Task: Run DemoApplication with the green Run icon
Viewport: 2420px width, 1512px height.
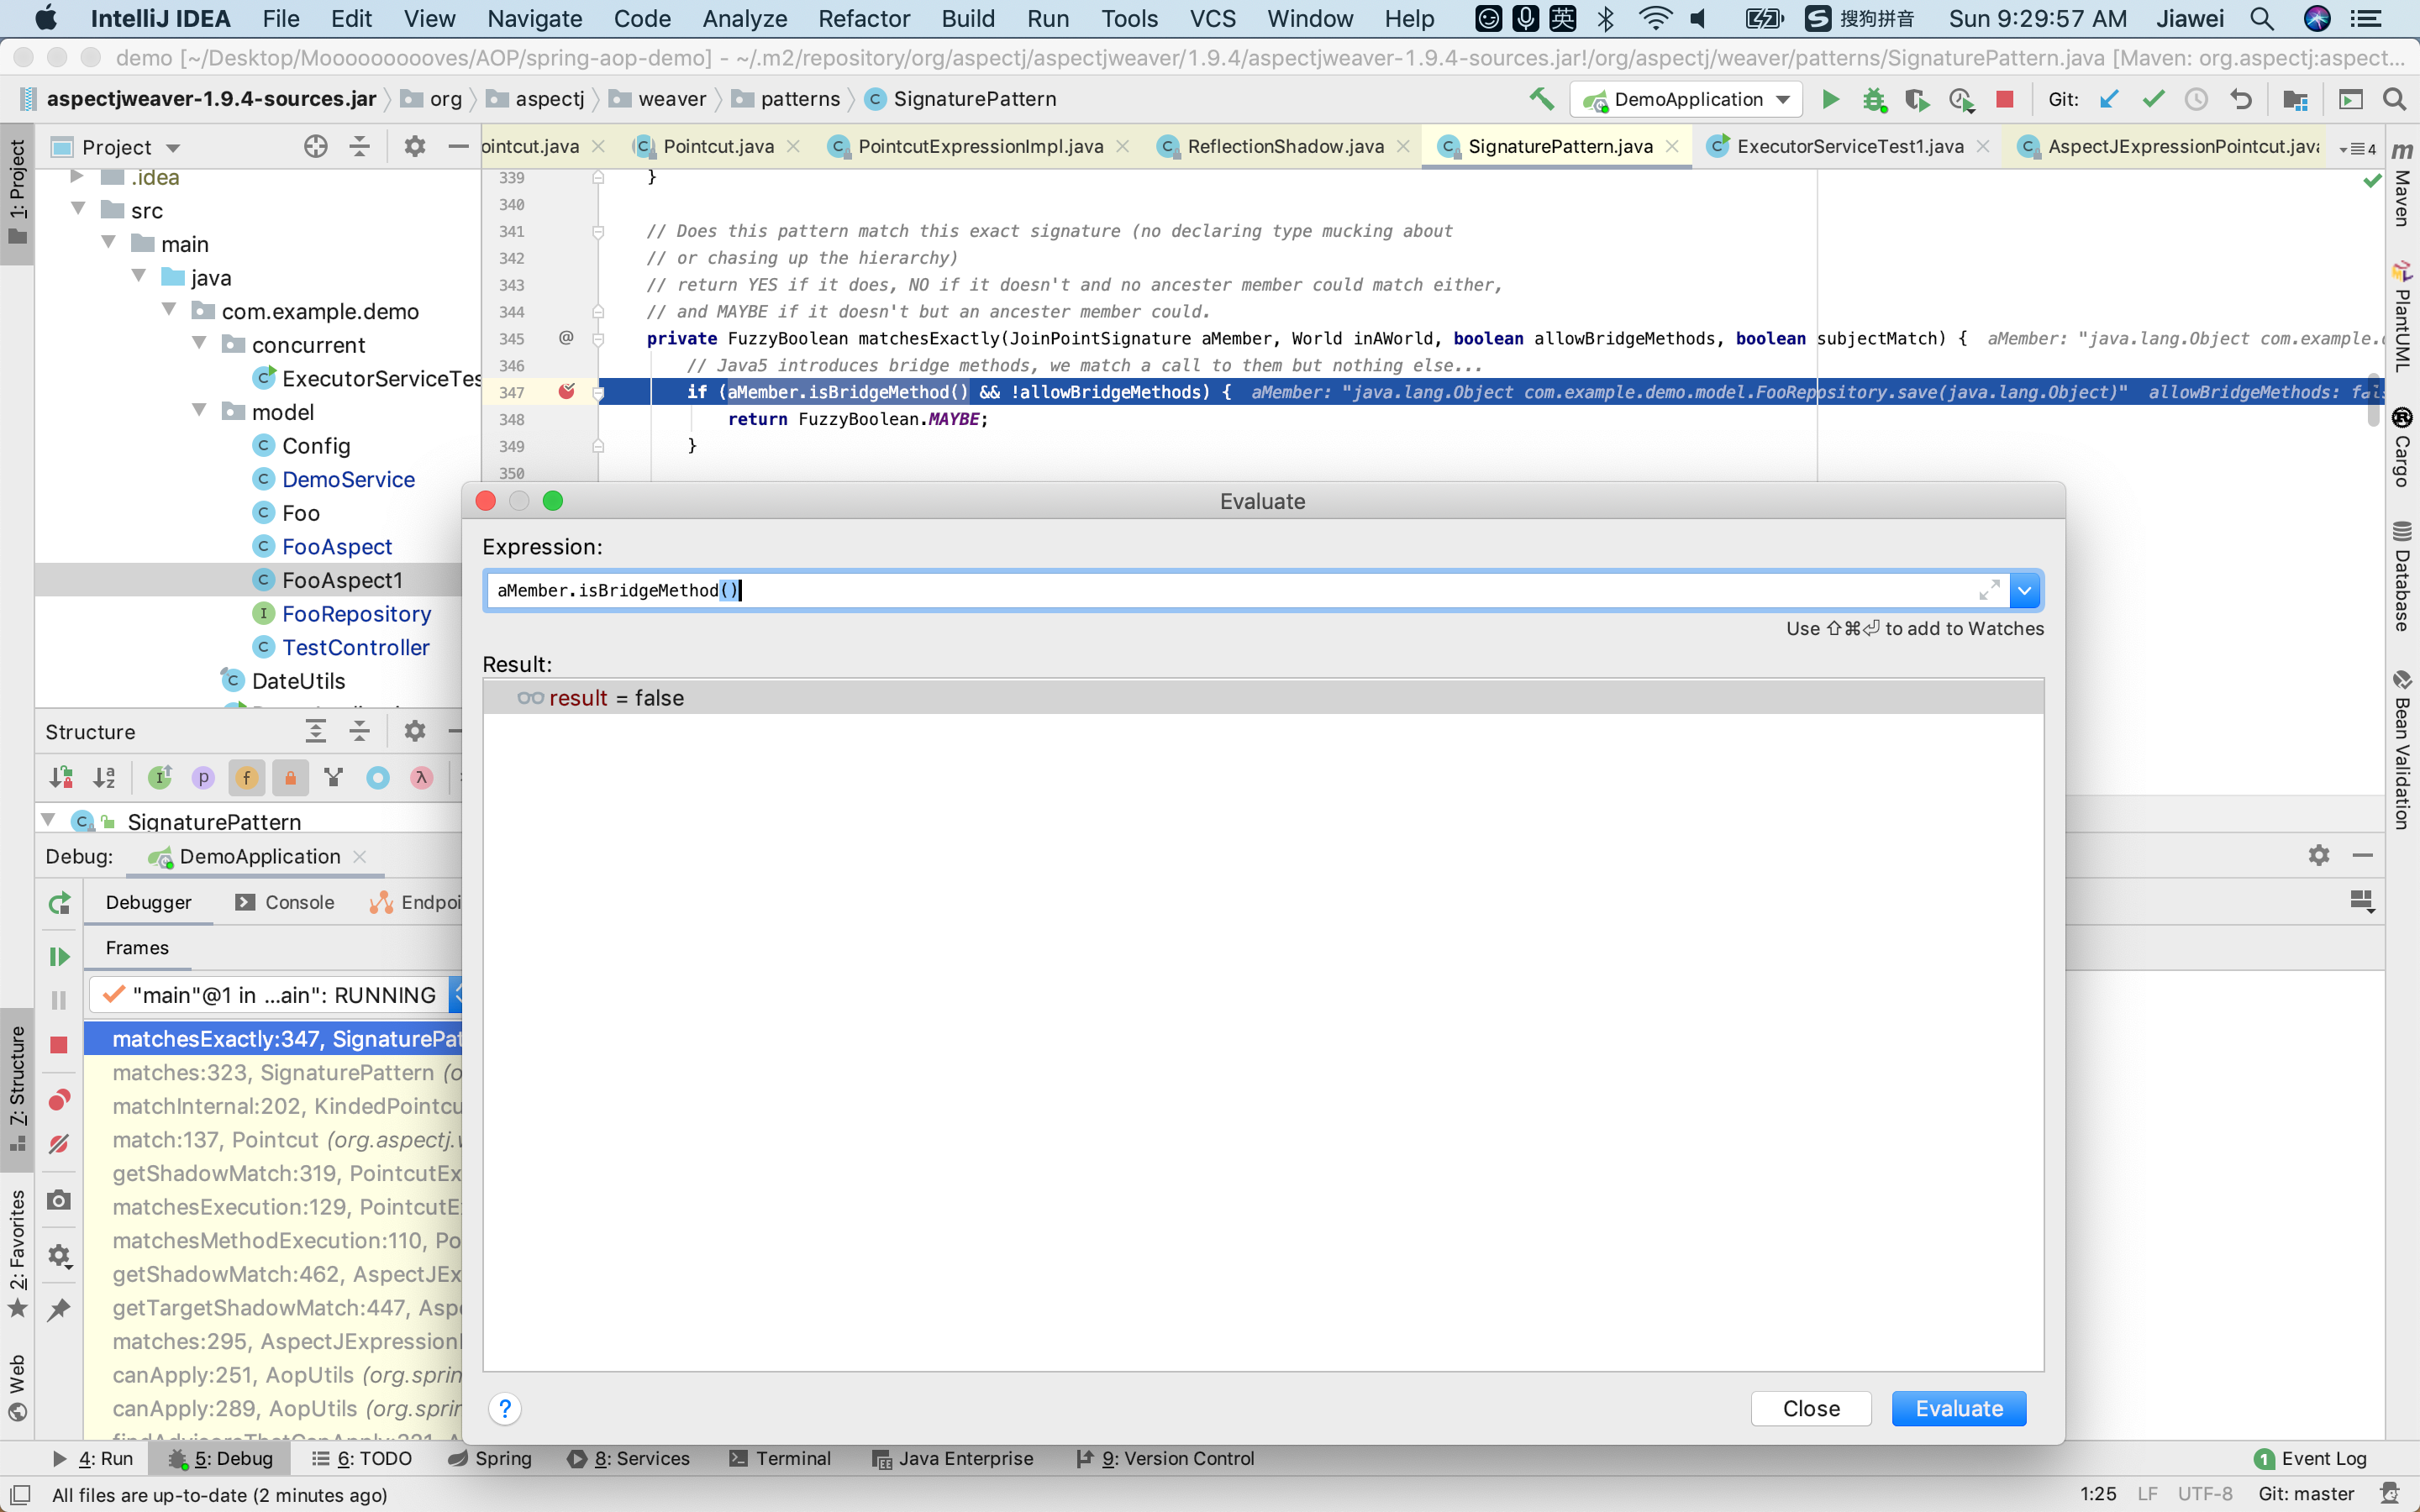Action: (1830, 99)
